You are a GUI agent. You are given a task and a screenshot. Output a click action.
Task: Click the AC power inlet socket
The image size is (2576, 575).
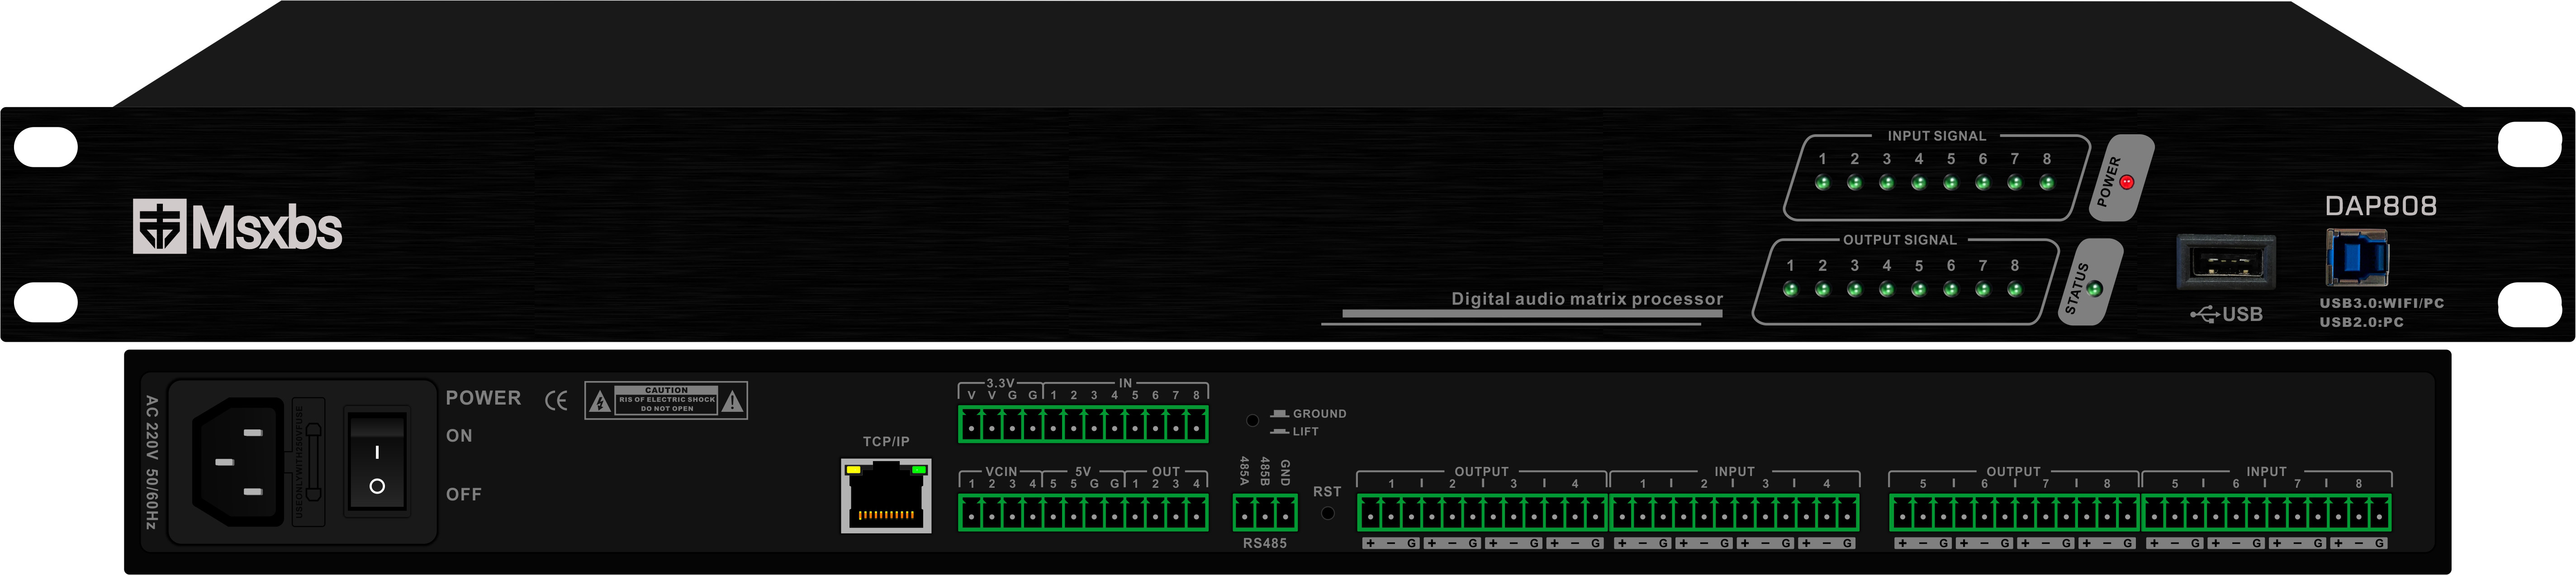click(x=238, y=462)
